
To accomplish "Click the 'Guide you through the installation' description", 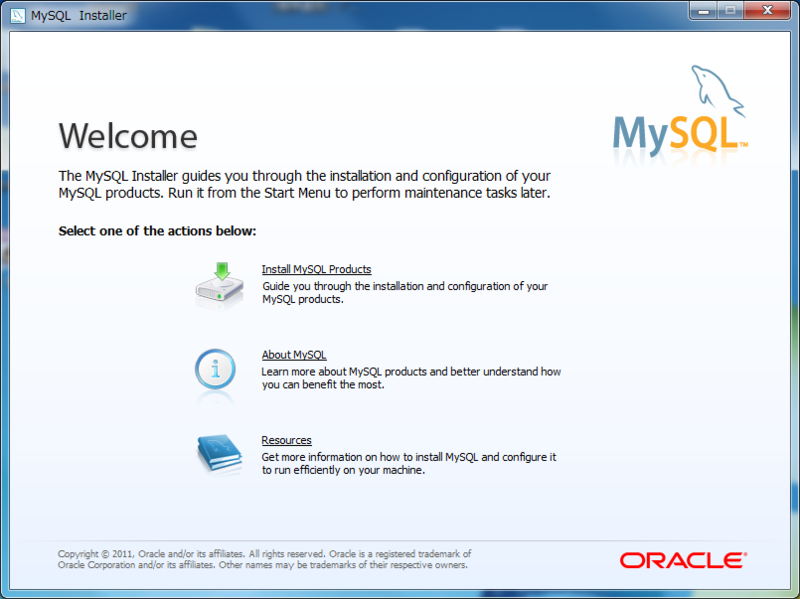I will [405, 292].
